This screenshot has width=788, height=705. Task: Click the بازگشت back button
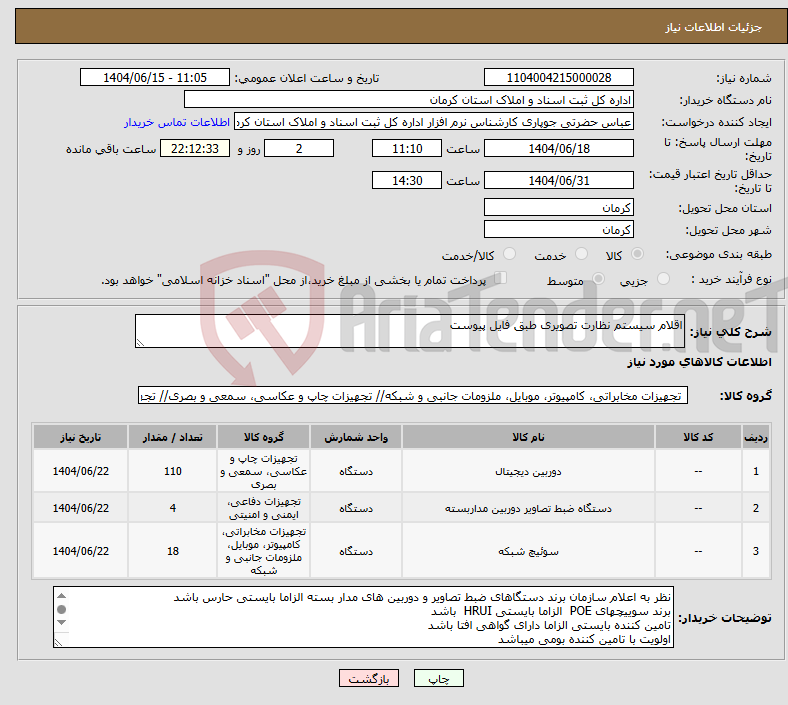point(369,678)
